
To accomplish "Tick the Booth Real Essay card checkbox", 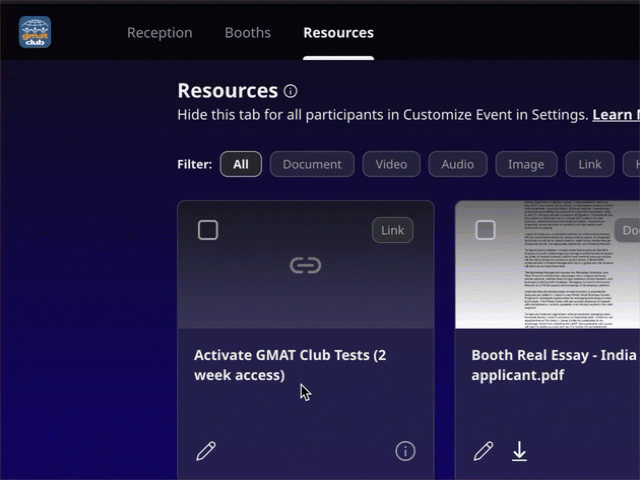I will click(x=485, y=230).
